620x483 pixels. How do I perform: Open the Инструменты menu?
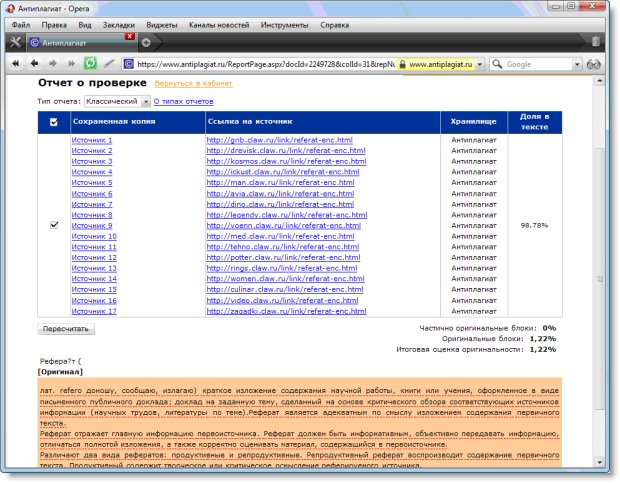tap(284, 25)
